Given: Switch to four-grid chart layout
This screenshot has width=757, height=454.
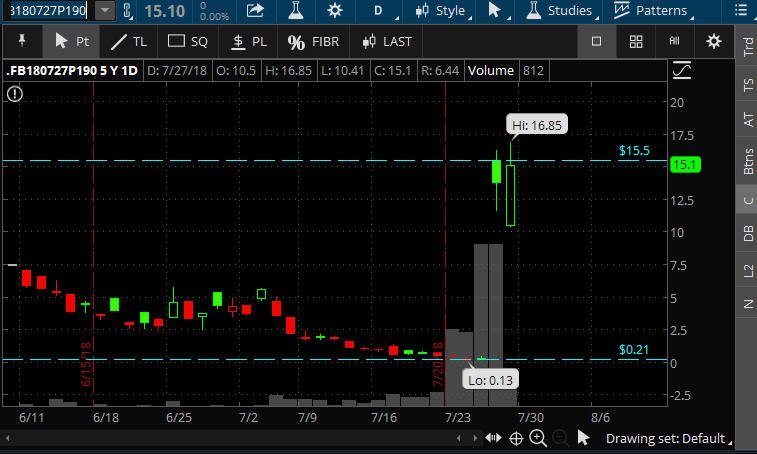Looking at the screenshot, I should (x=636, y=42).
